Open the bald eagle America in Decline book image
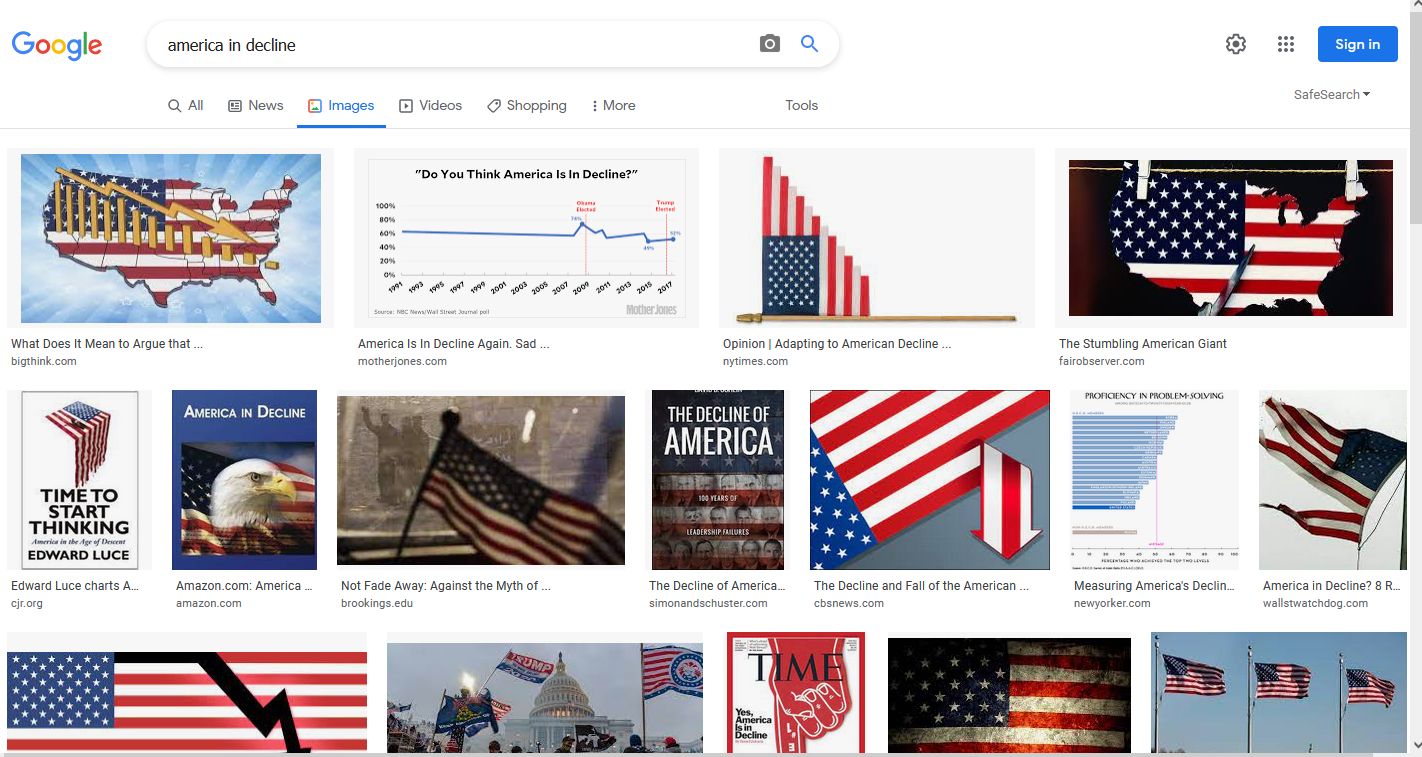The height and width of the screenshot is (757, 1422). (x=244, y=480)
